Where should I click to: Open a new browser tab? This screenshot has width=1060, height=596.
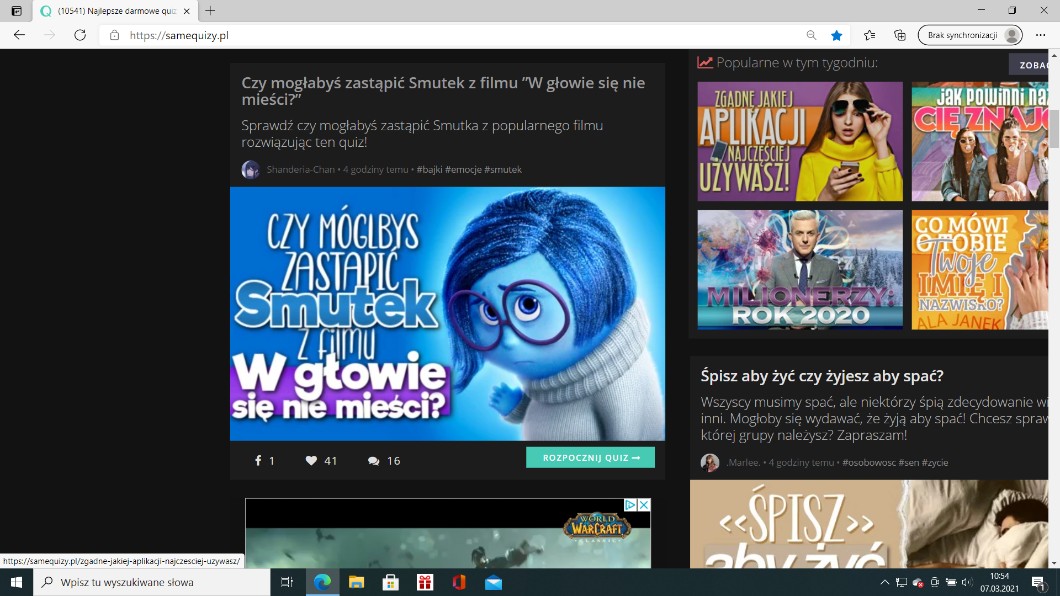210,10
